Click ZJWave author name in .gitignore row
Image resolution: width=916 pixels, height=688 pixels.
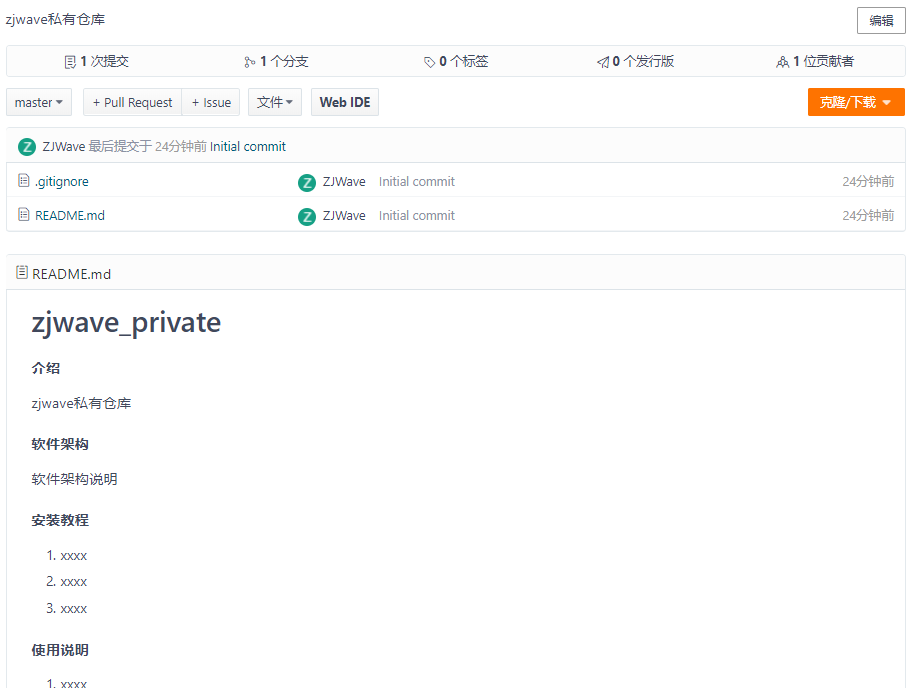tap(344, 182)
